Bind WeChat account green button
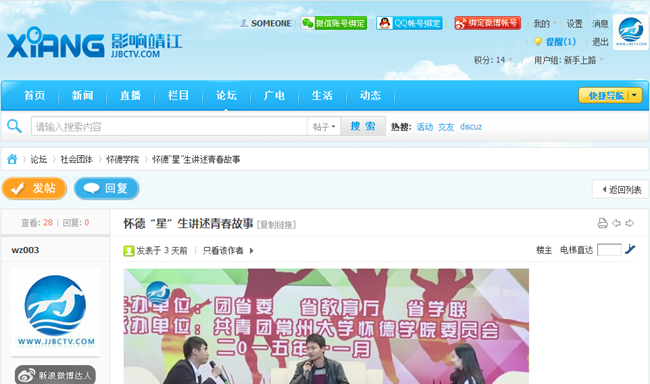Screen dimensions: 650x384 pos(334,23)
